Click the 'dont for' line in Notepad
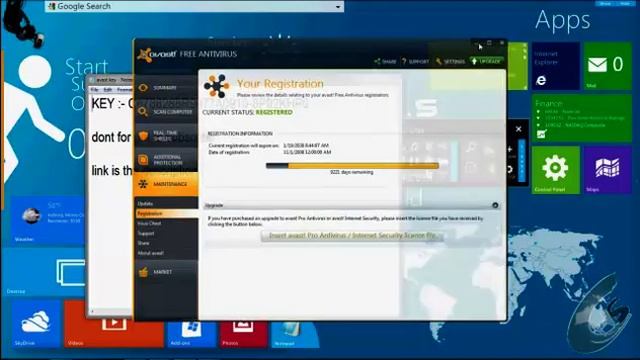This screenshot has width=640, height=360. [111, 137]
